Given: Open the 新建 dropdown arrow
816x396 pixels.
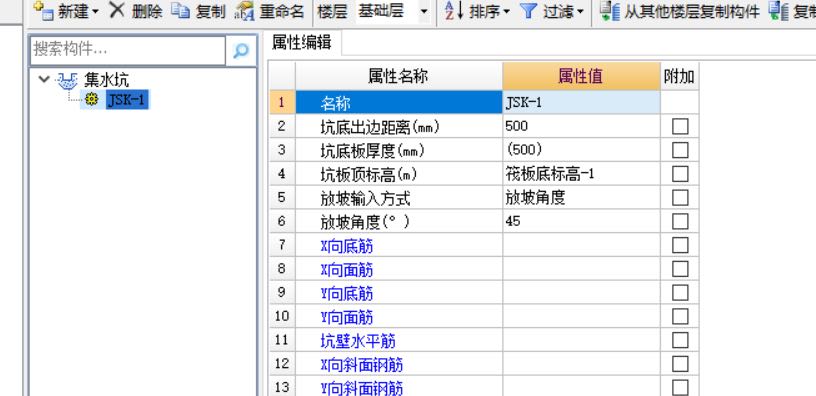Looking at the screenshot, I should coord(95,11).
